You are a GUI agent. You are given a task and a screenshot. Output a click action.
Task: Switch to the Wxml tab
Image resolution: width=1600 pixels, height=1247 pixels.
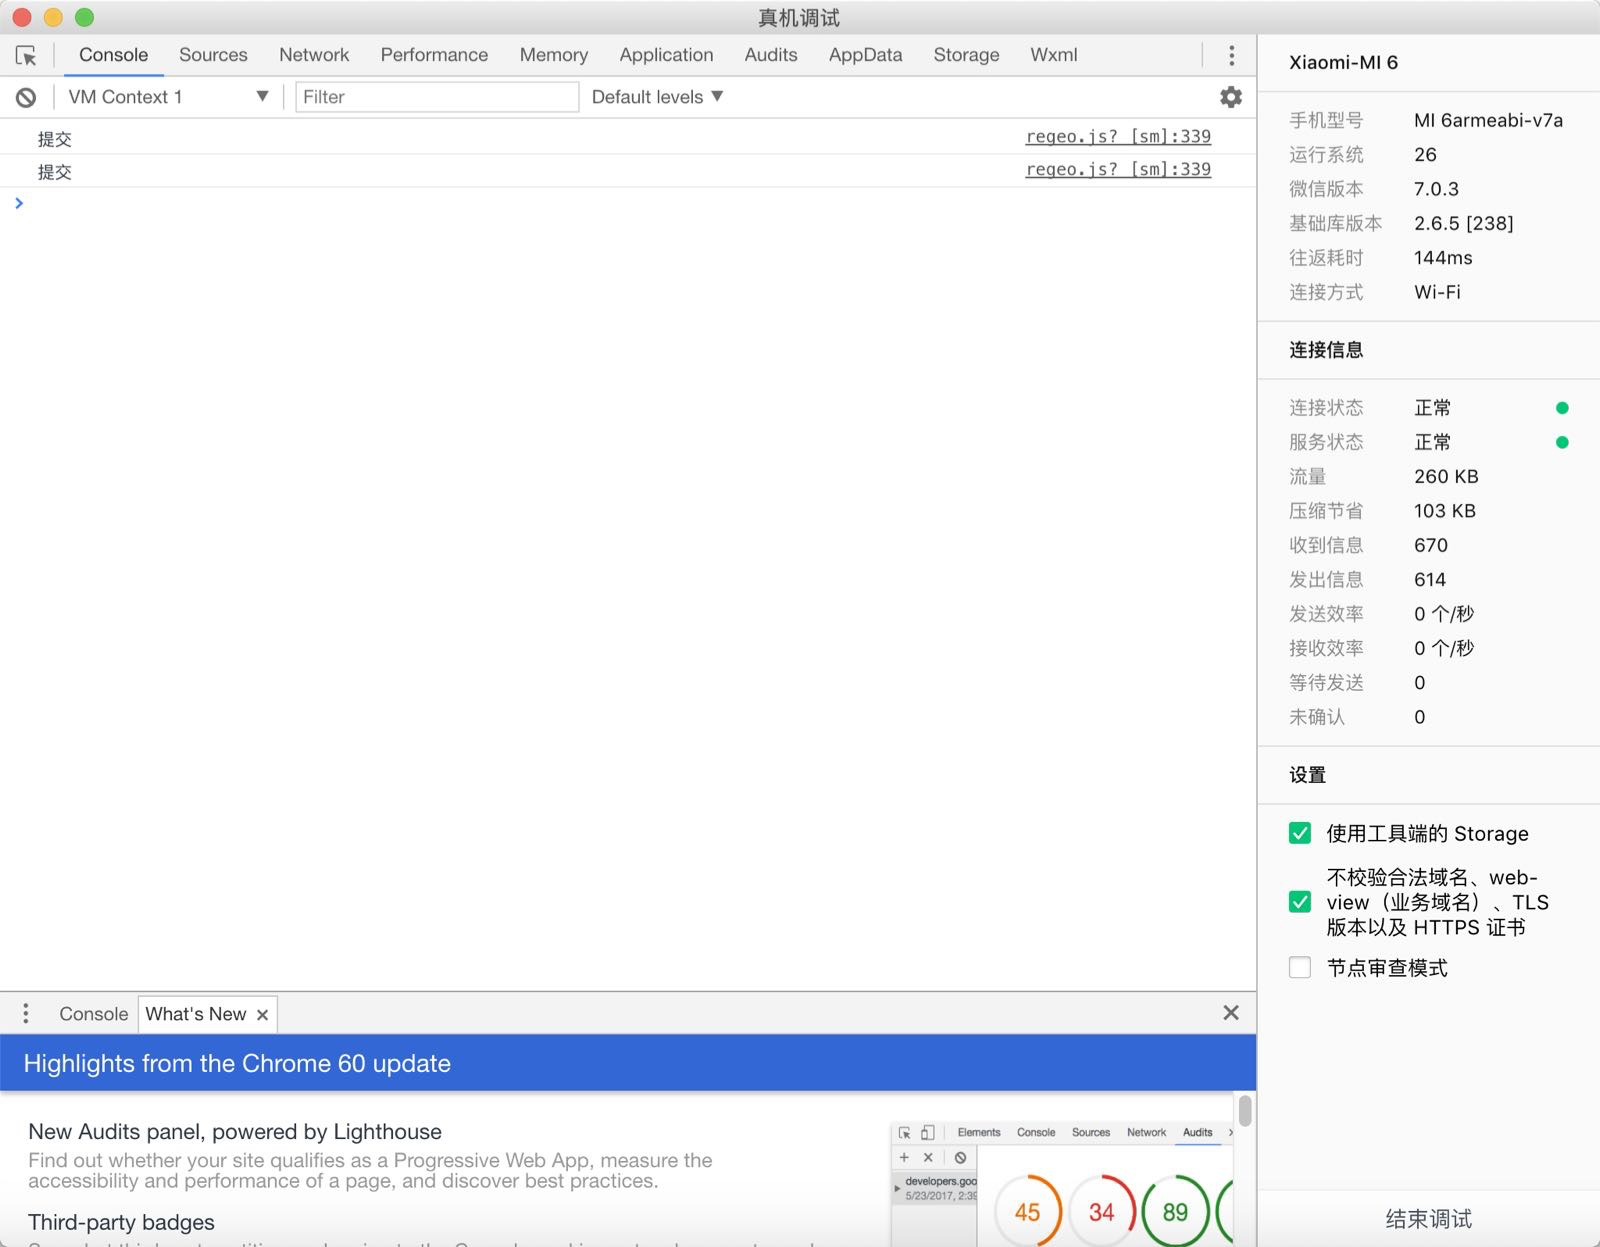click(1054, 55)
